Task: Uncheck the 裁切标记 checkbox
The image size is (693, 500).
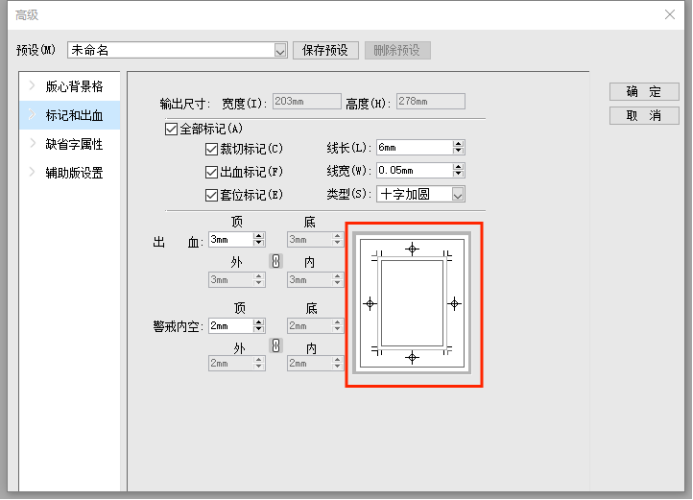Action: pos(211,149)
